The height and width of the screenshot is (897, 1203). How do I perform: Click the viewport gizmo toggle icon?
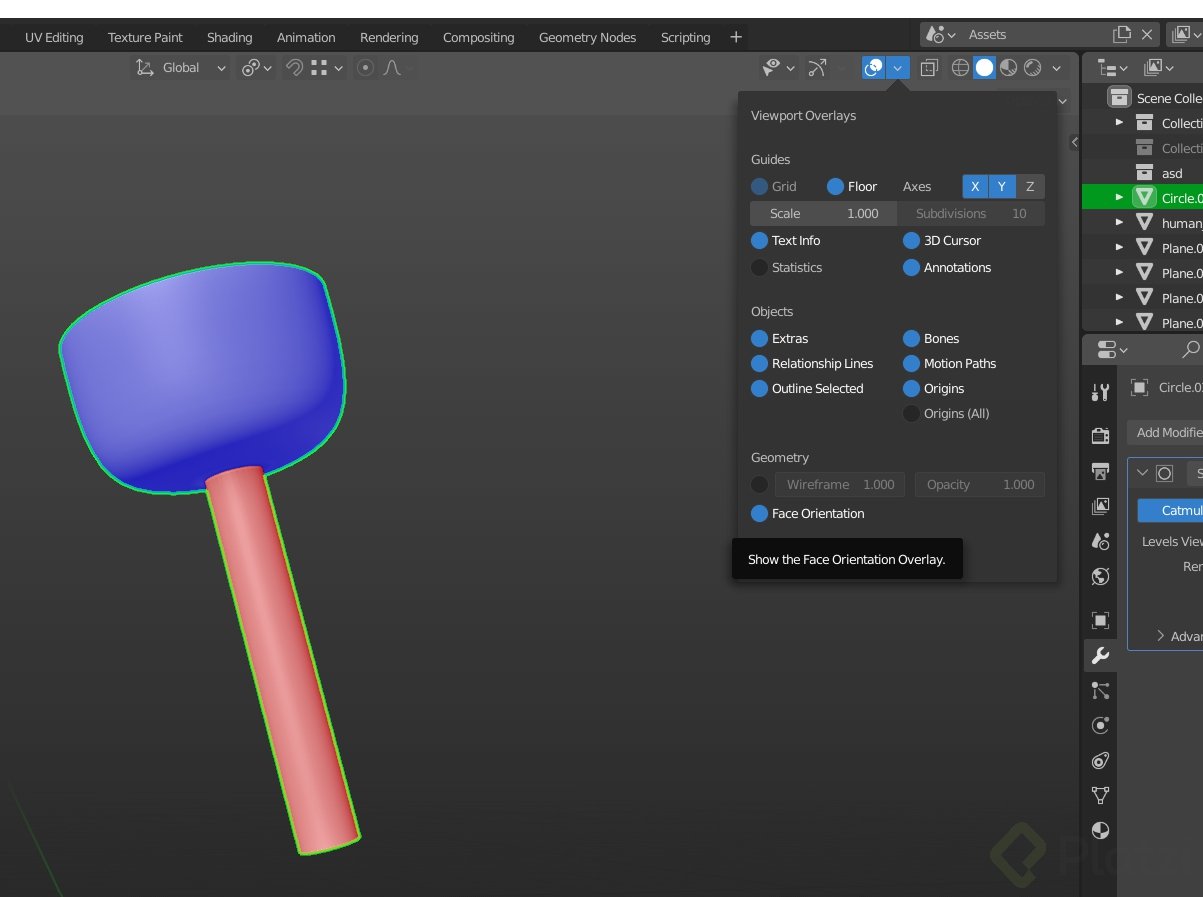coord(817,68)
